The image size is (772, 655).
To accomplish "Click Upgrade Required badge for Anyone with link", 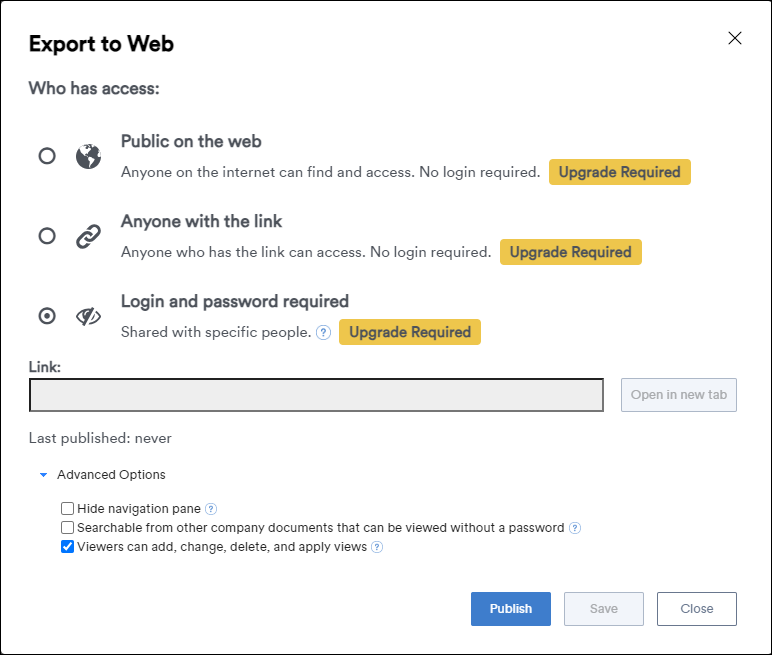I will [571, 252].
